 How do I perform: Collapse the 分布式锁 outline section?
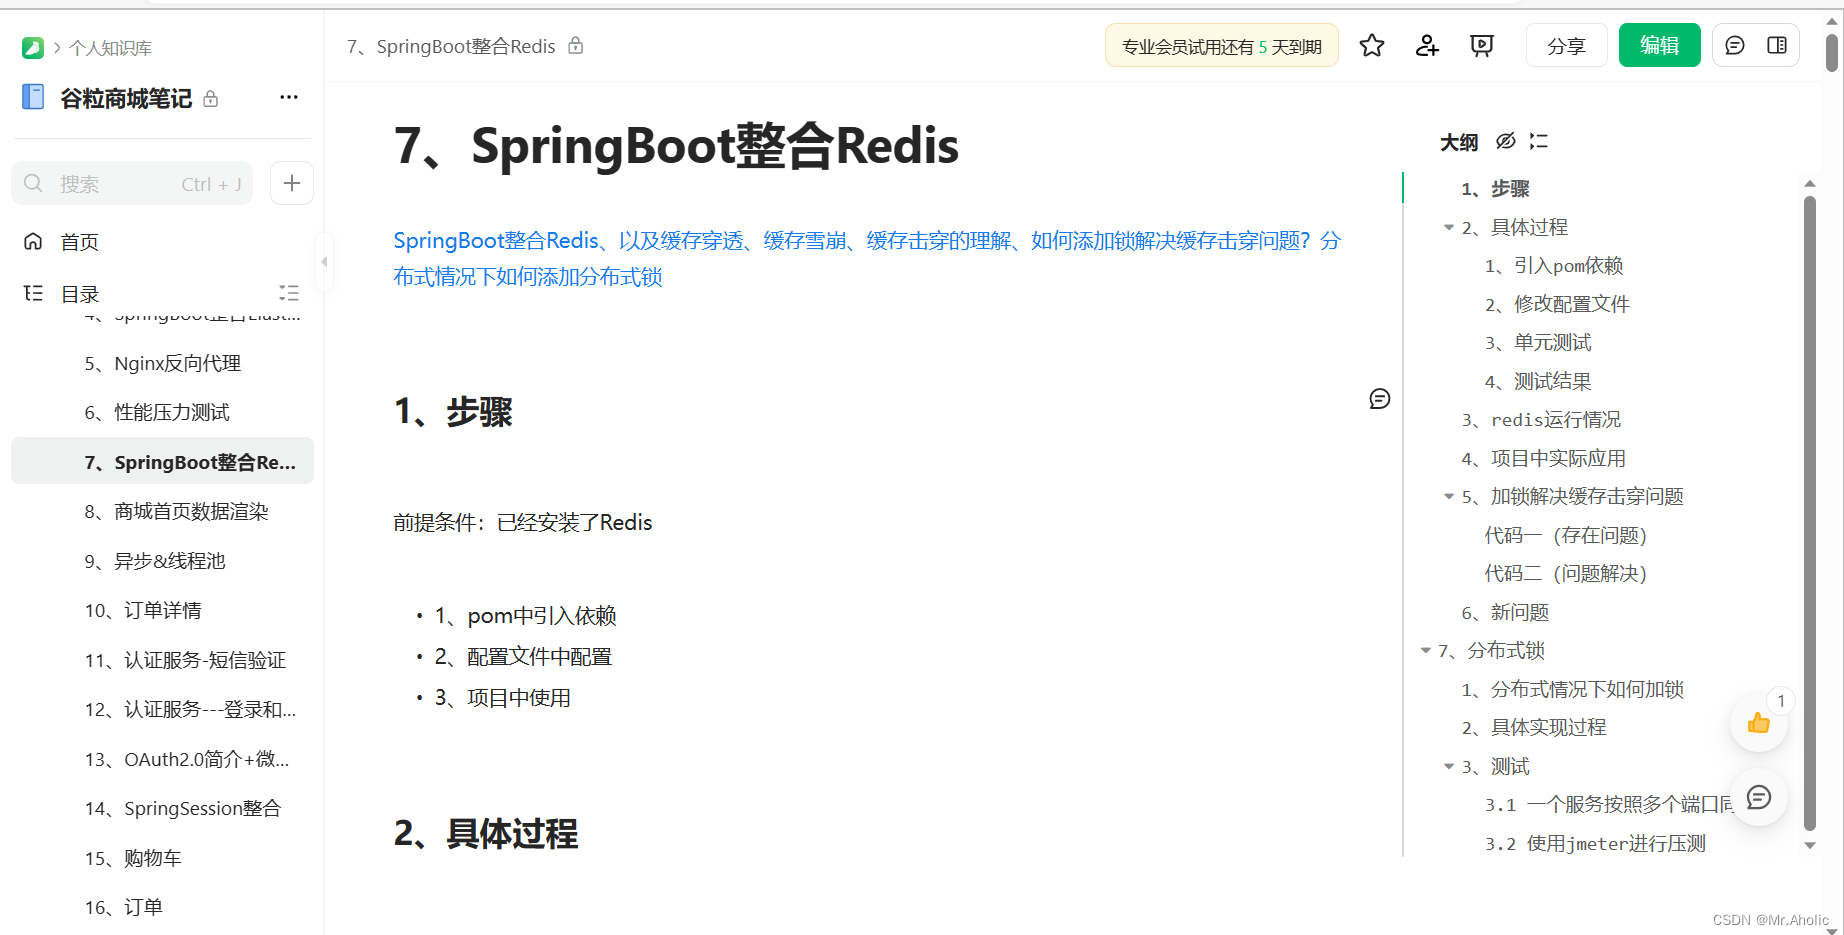[1426, 650]
